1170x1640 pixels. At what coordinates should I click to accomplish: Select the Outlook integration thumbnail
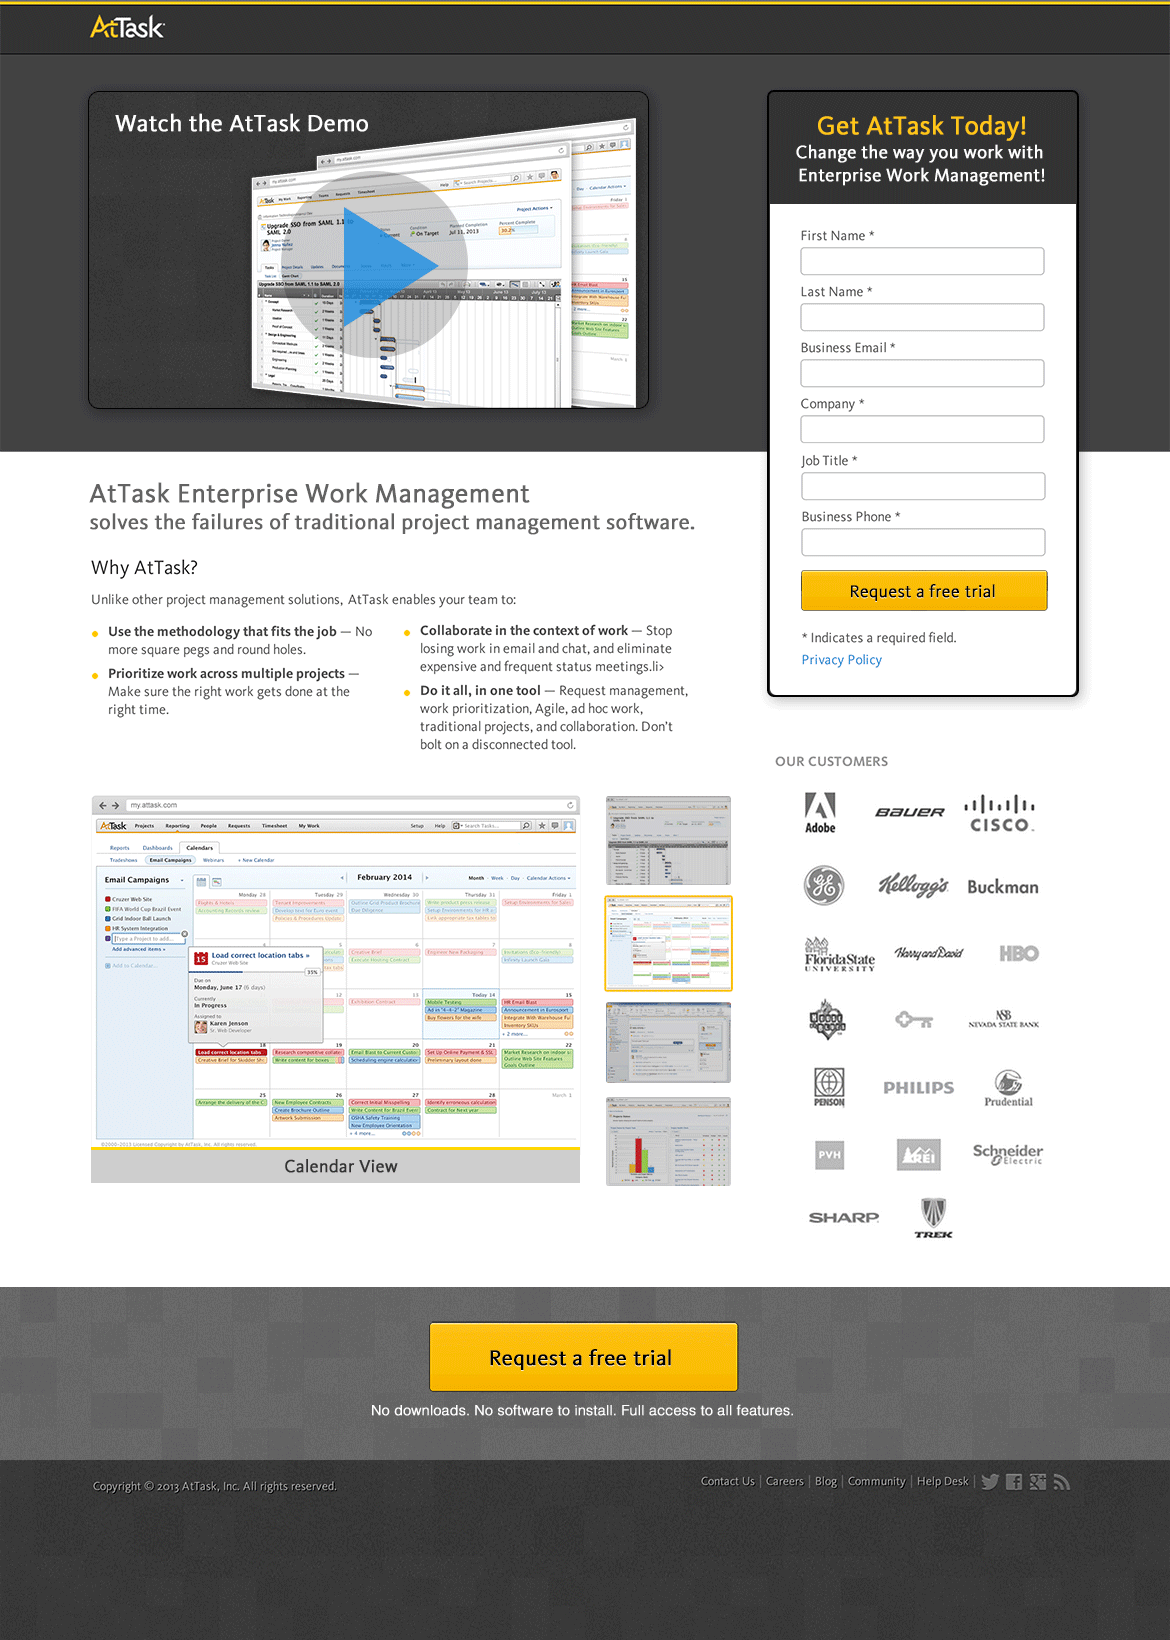point(668,1043)
